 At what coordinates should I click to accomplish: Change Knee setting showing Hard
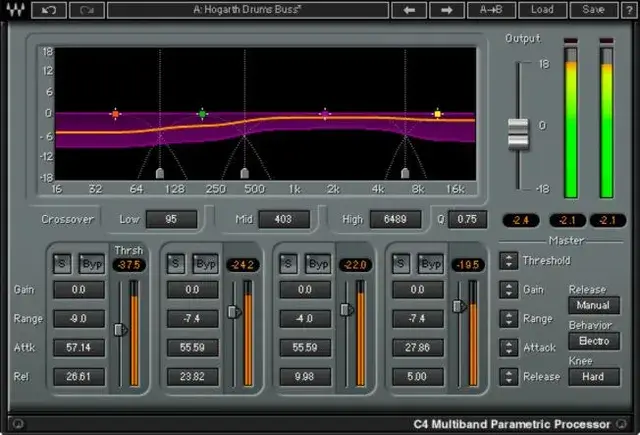point(594,377)
